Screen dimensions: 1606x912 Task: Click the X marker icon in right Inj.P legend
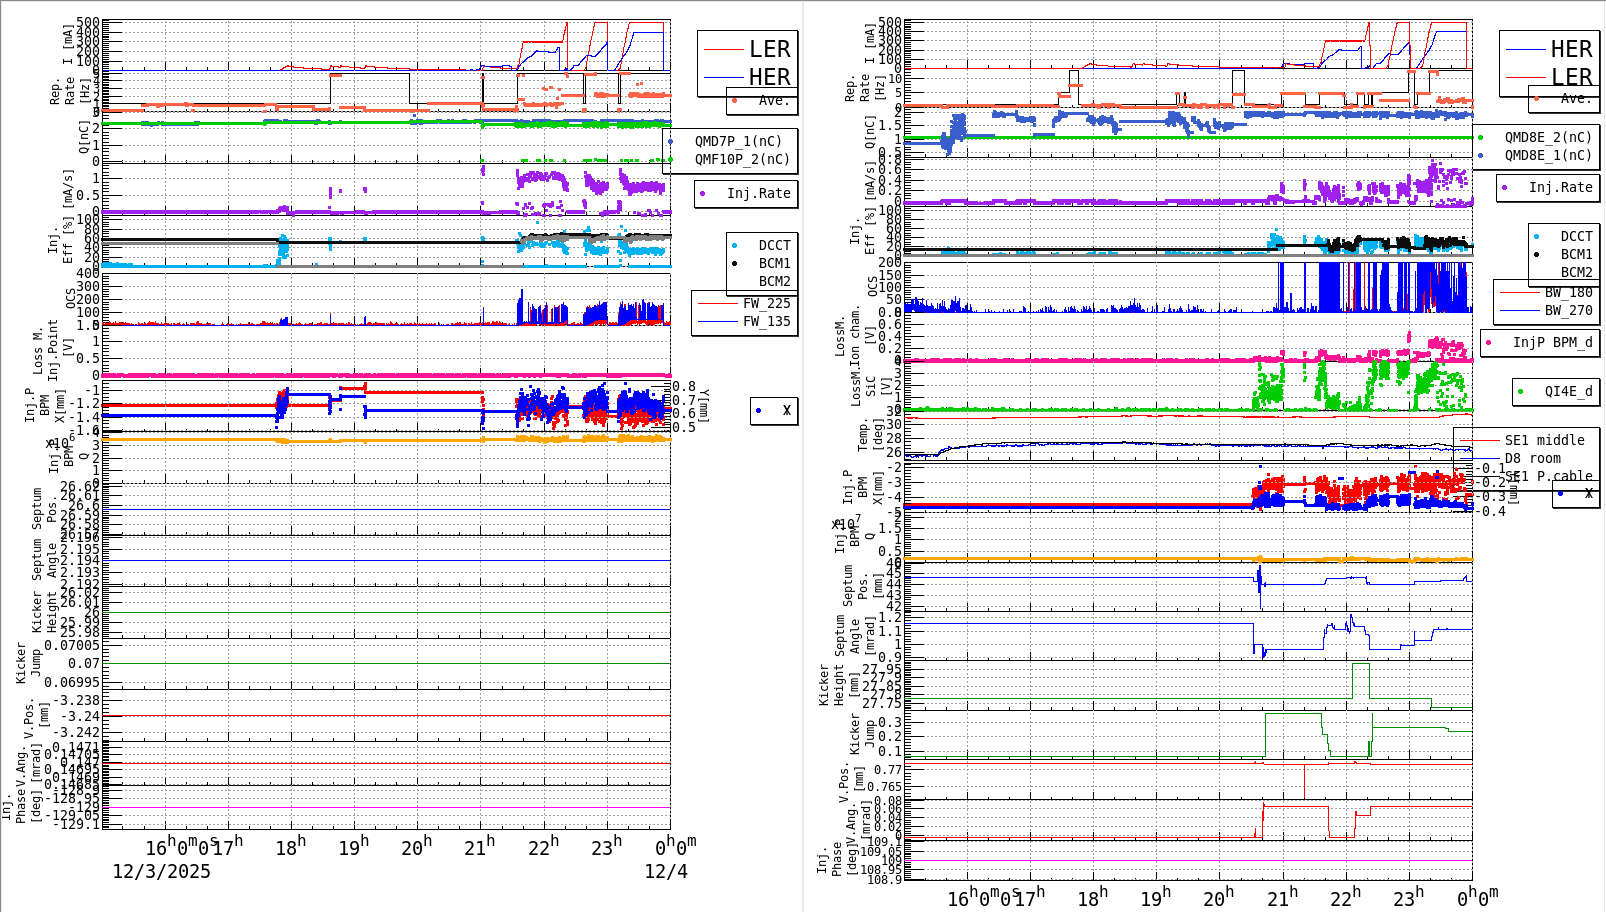point(1562,494)
